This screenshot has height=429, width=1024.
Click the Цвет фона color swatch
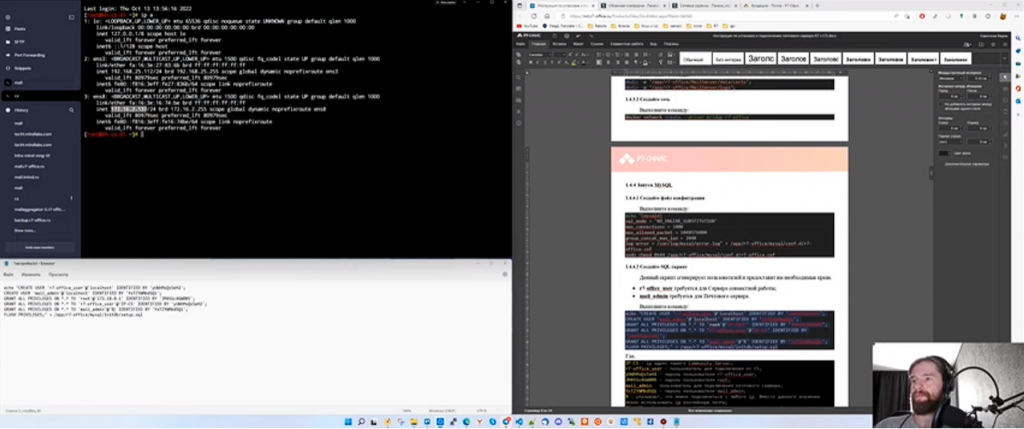[x=944, y=153]
